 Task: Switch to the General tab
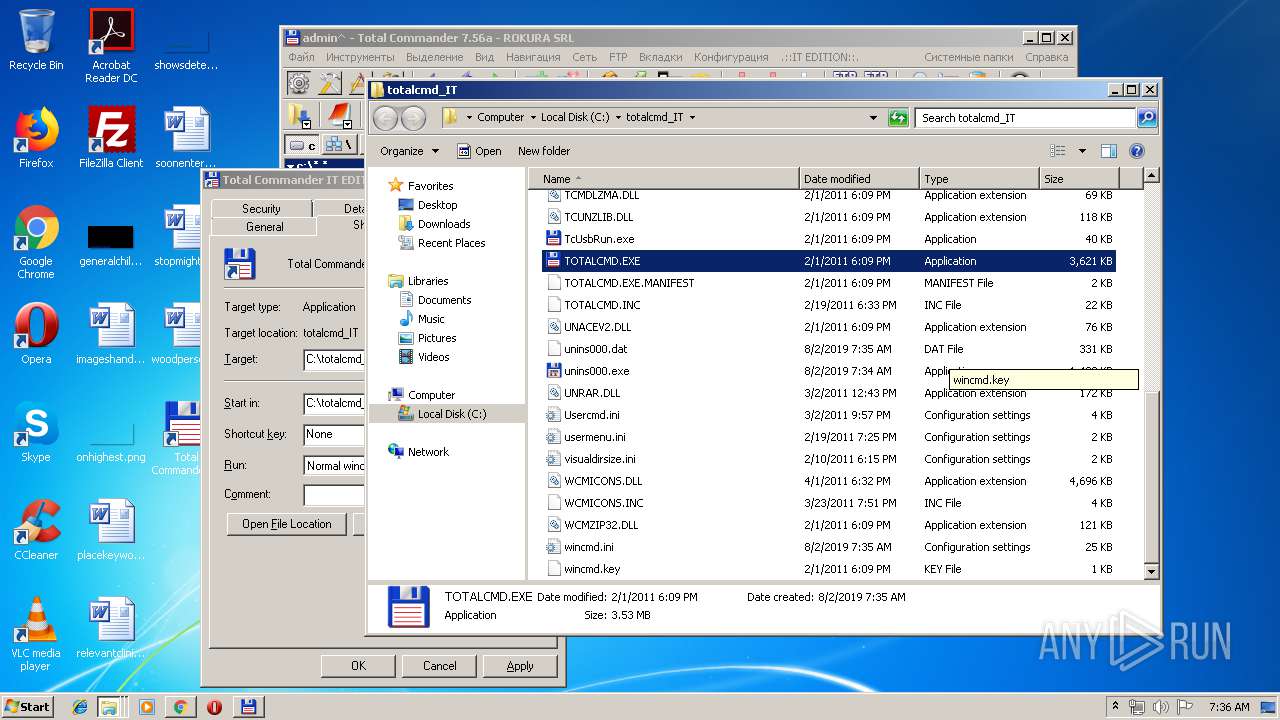tap(264, 226)
